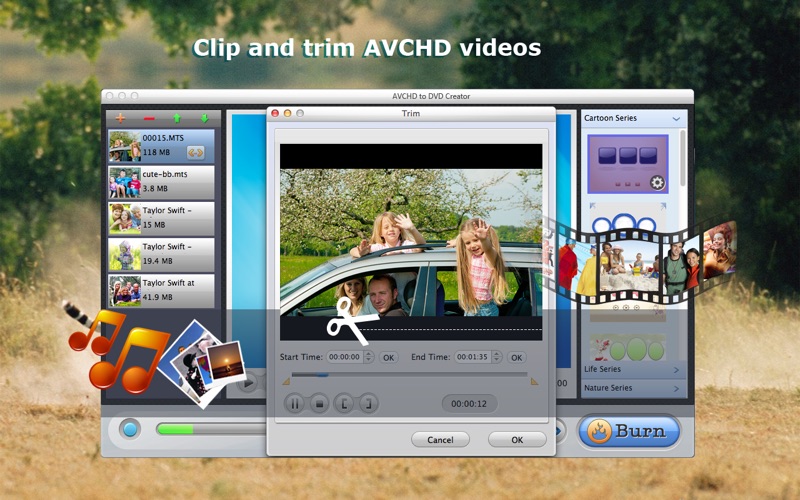800x500 pixels.
Task: Select the green circles menu template
Action: 628,348
